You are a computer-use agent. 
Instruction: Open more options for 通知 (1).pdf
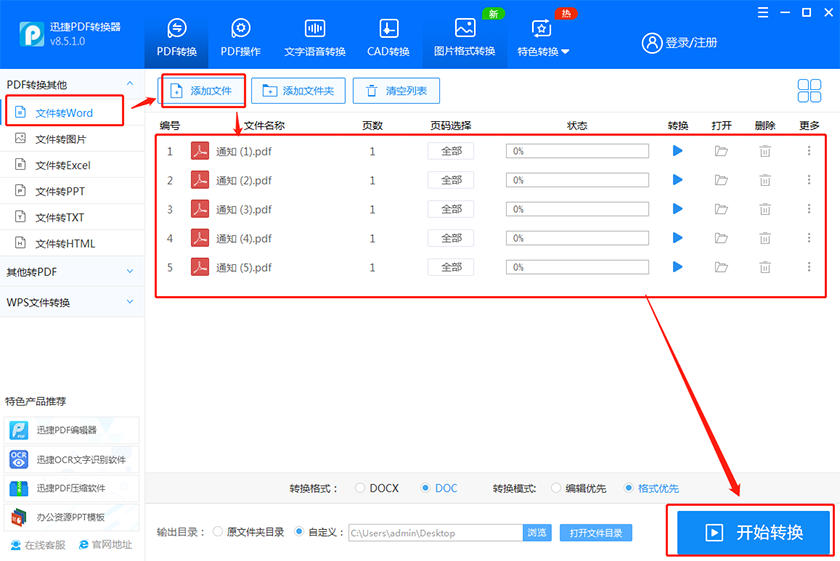click(809, 151)
